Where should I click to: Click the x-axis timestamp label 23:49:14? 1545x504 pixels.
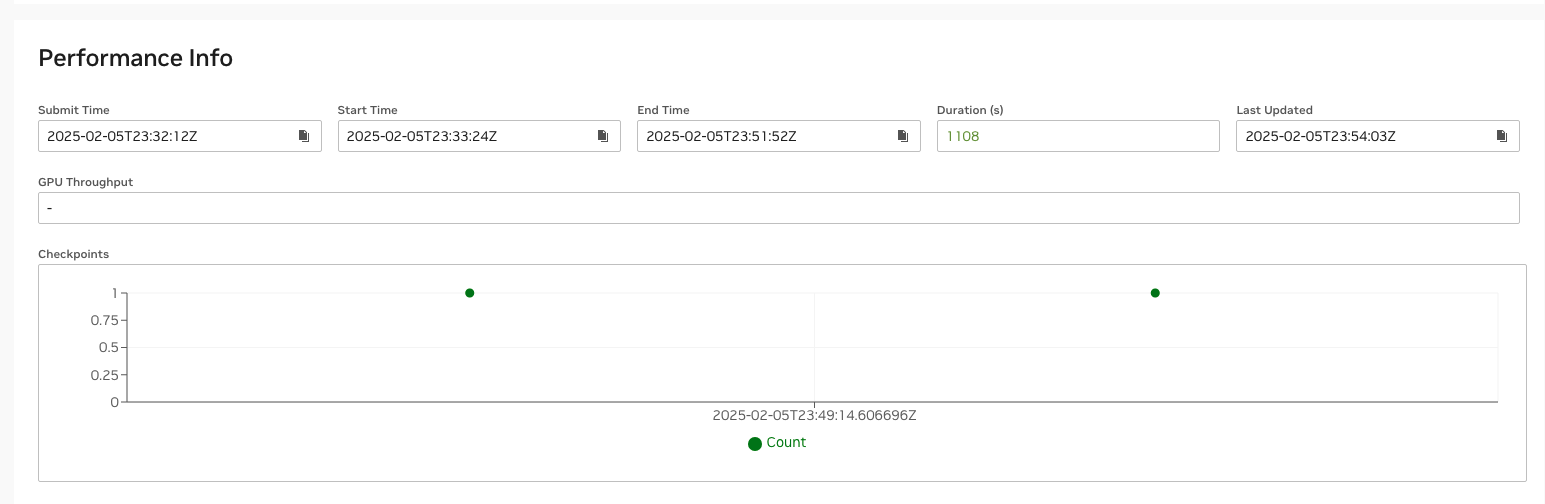(814, 415)
